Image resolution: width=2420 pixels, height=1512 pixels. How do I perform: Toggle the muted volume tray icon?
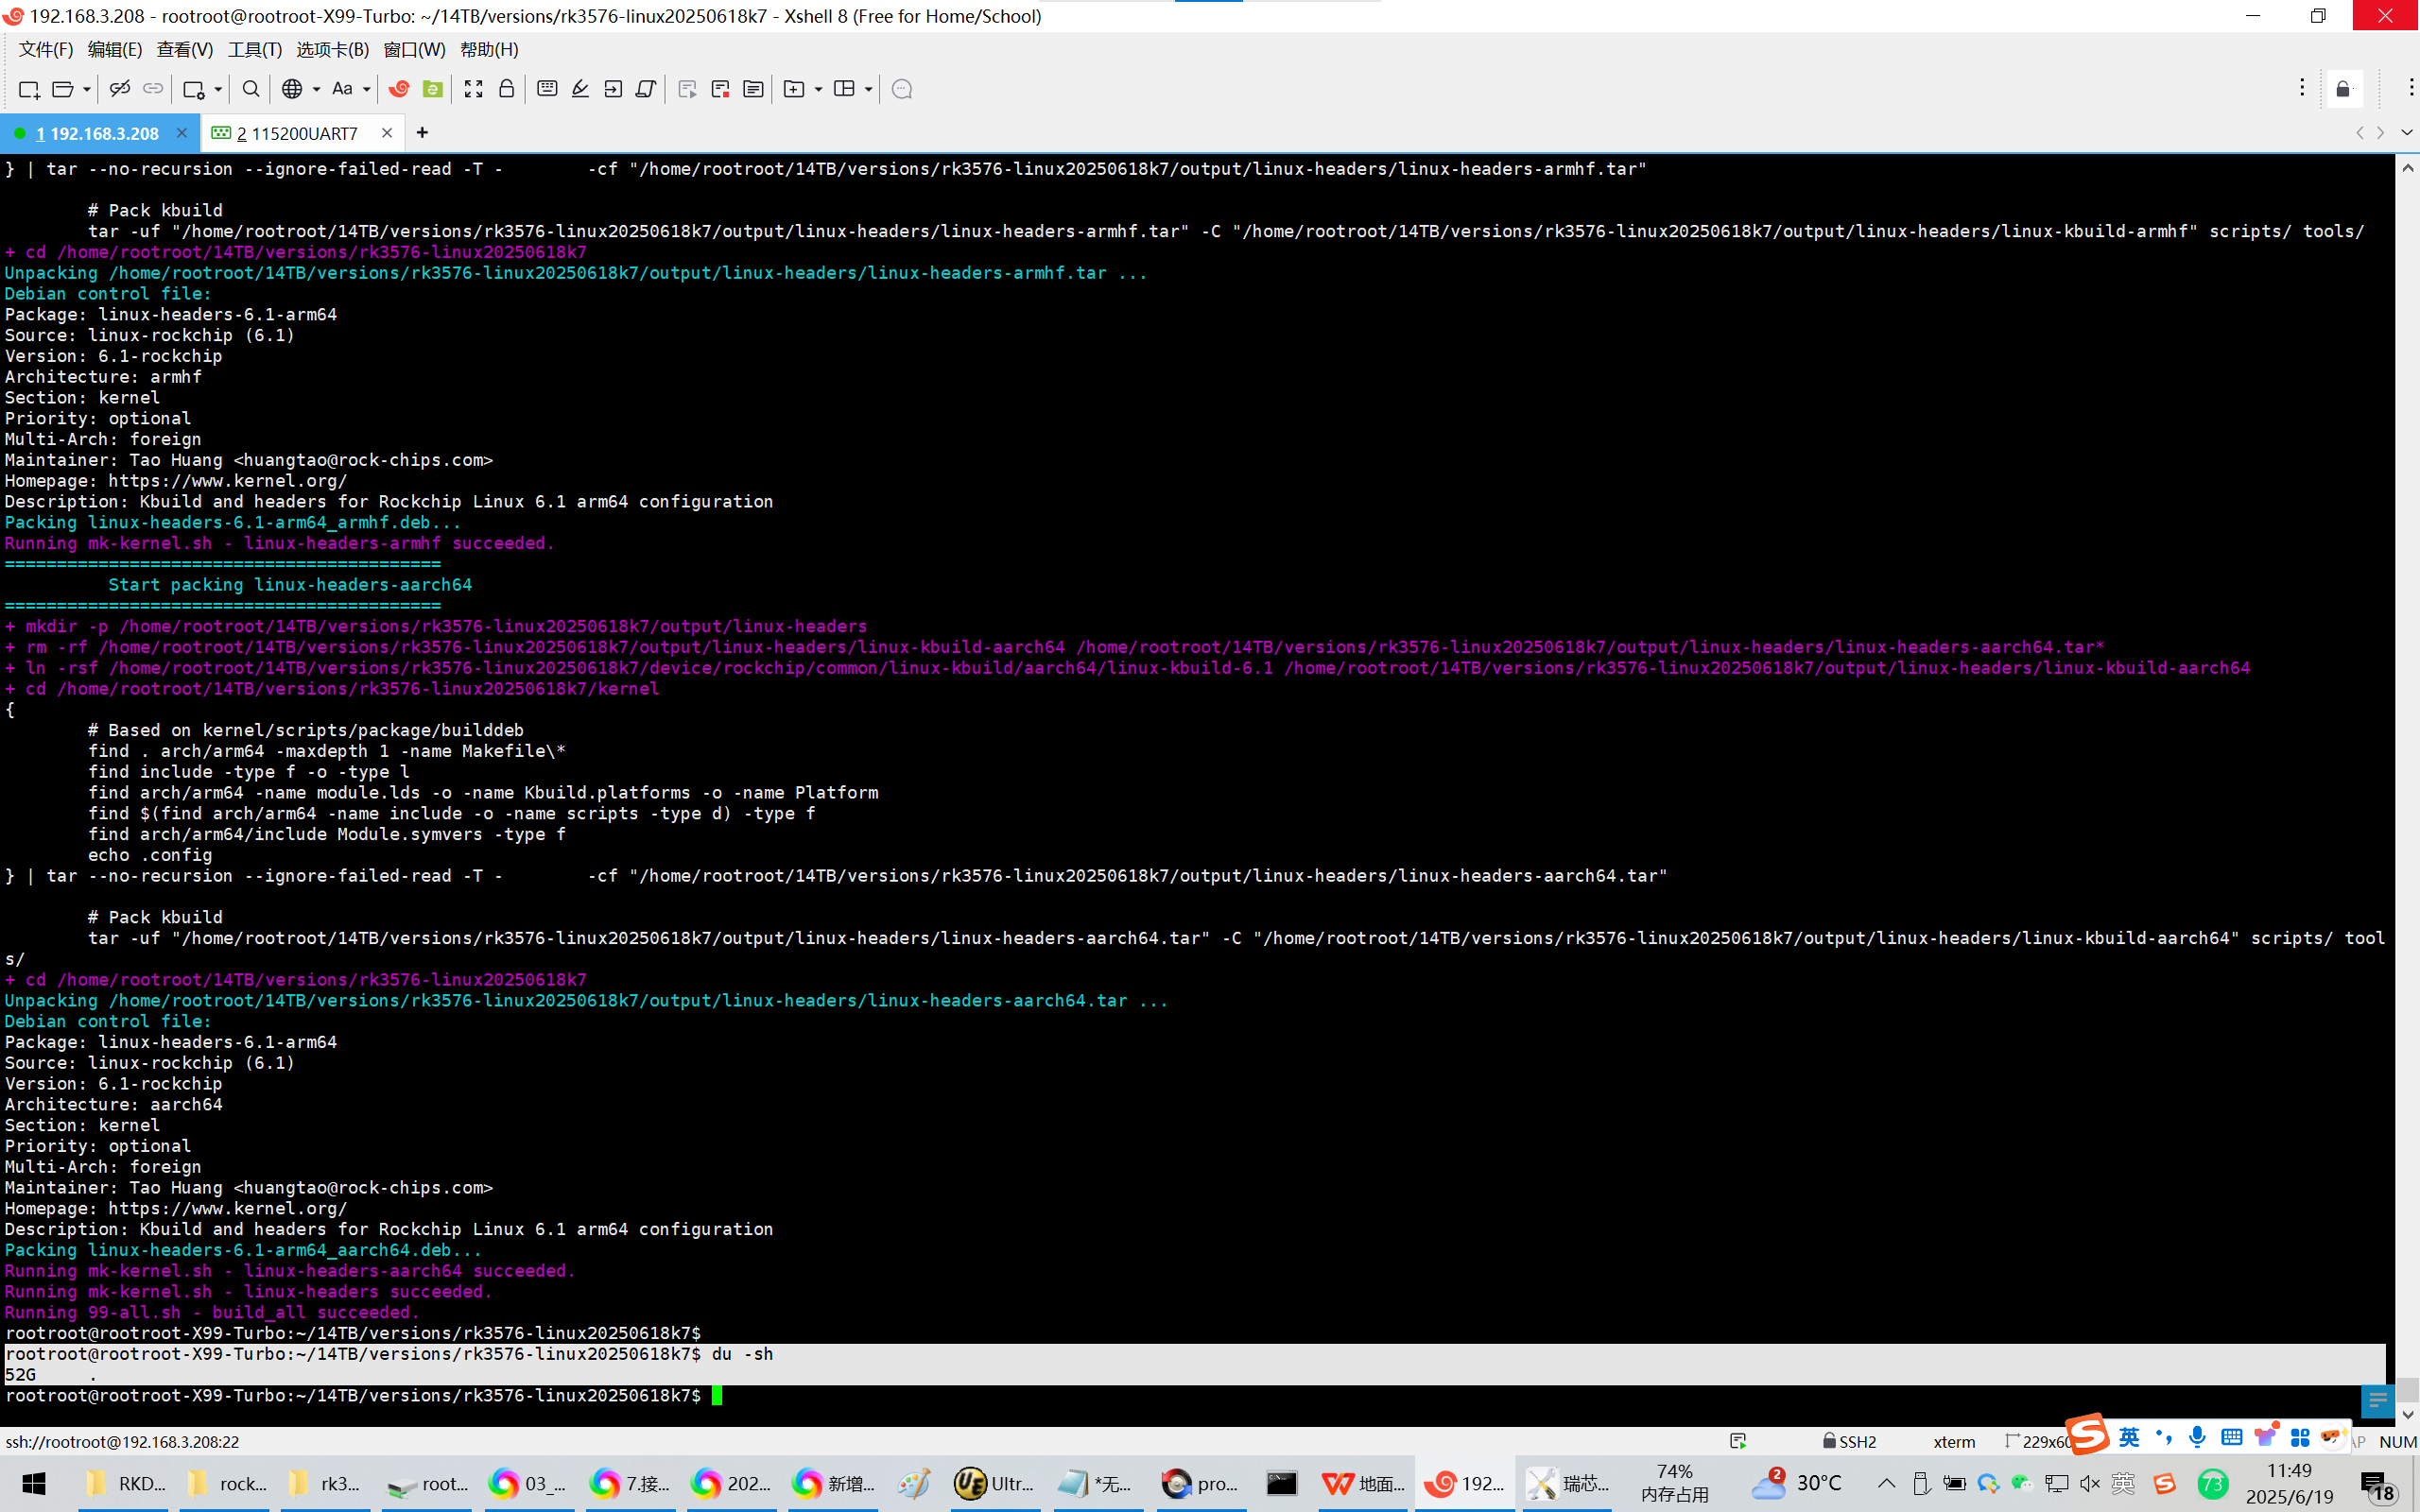2089,1483
